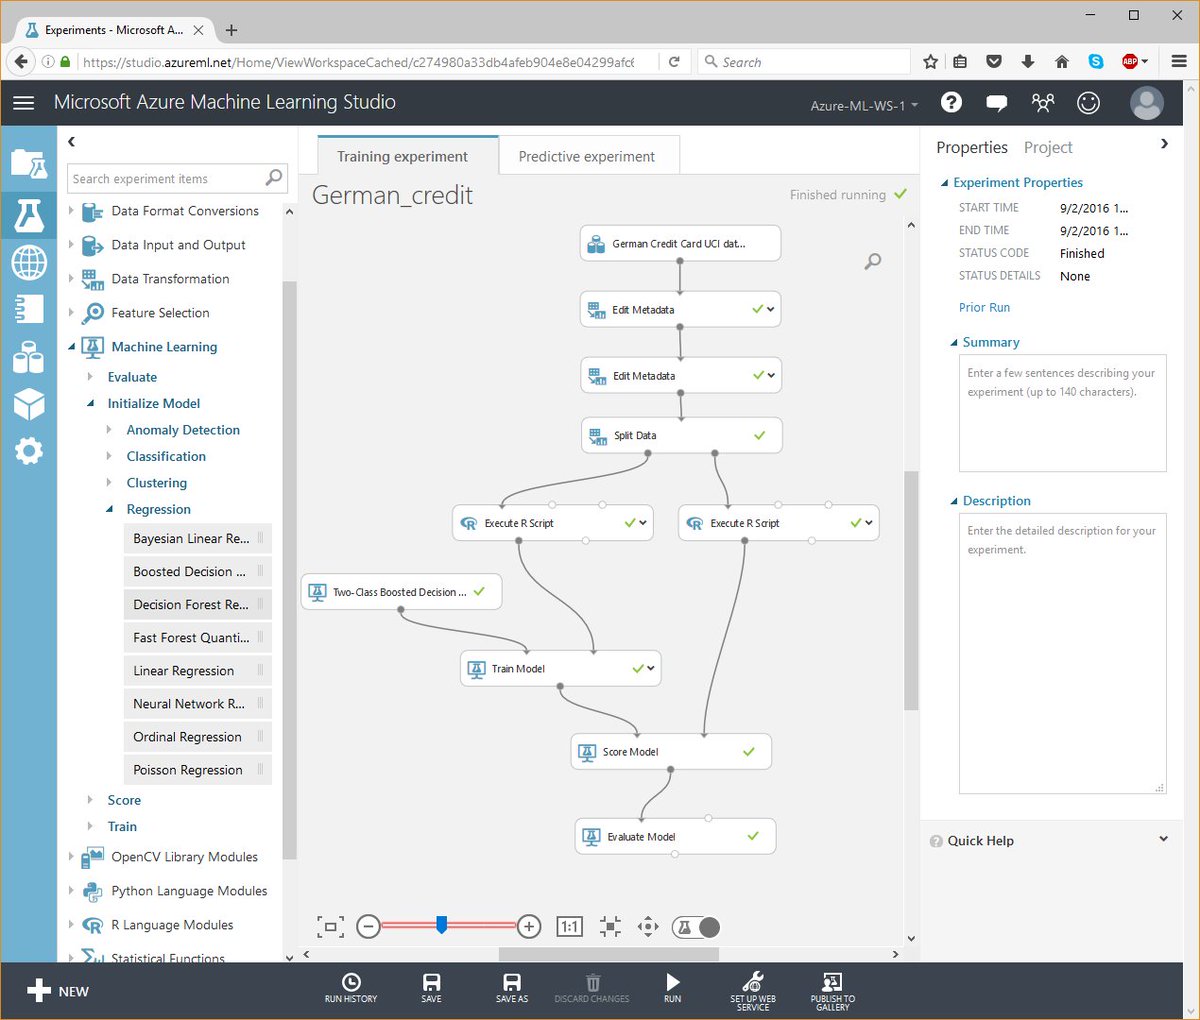1200x1020 pixels.
Task: Collapse Experiment Properties section
Action: tap(945, 183)
